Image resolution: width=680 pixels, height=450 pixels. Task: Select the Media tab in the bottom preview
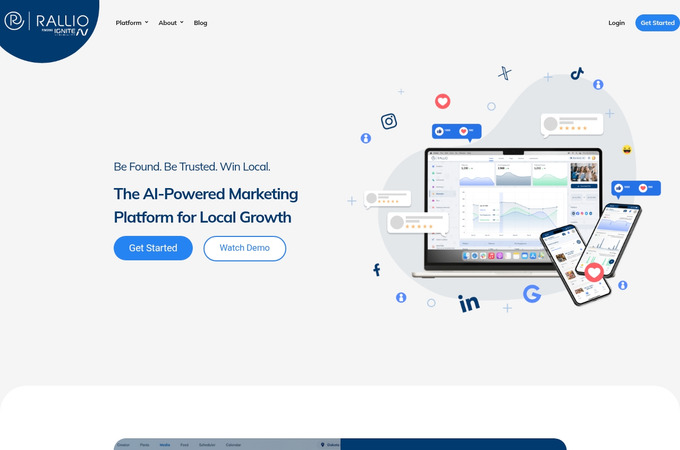(x=165, y=445)
